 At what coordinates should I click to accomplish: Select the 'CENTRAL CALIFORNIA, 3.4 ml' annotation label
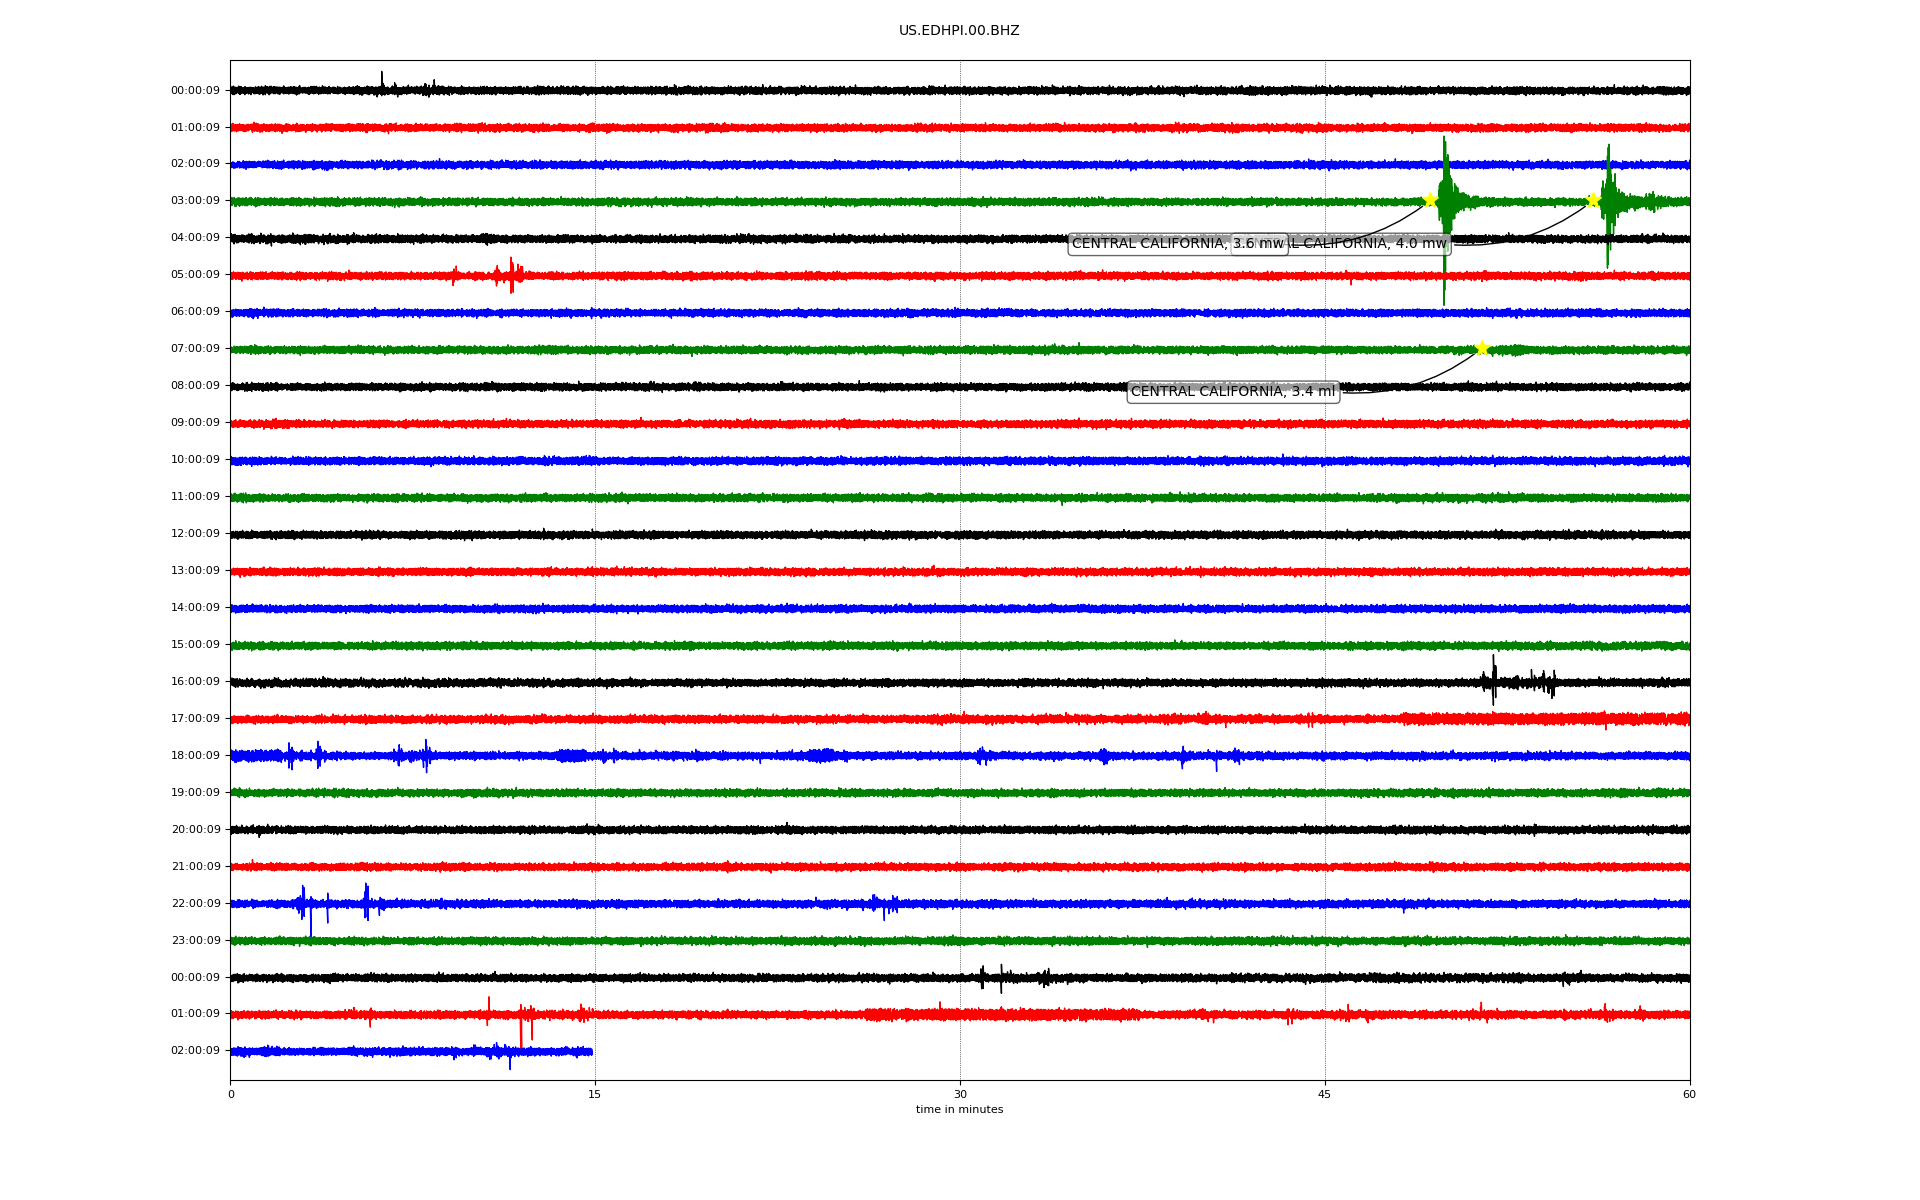[1232, 392]
